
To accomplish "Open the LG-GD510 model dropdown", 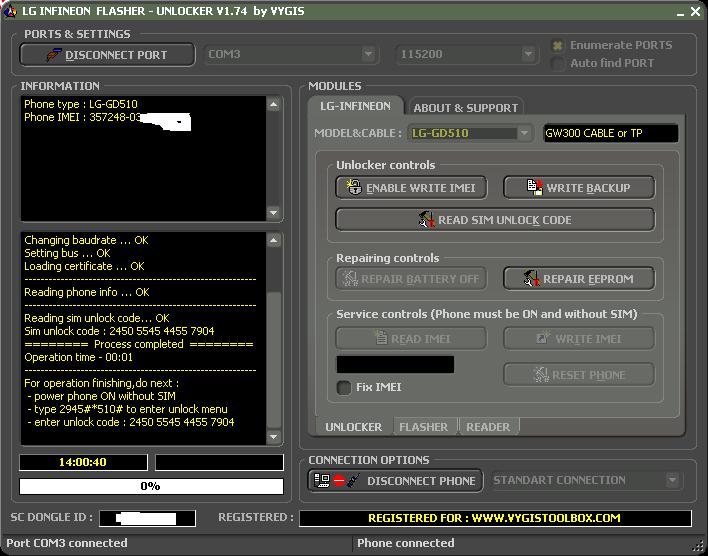I will click(x=524, y=133).
